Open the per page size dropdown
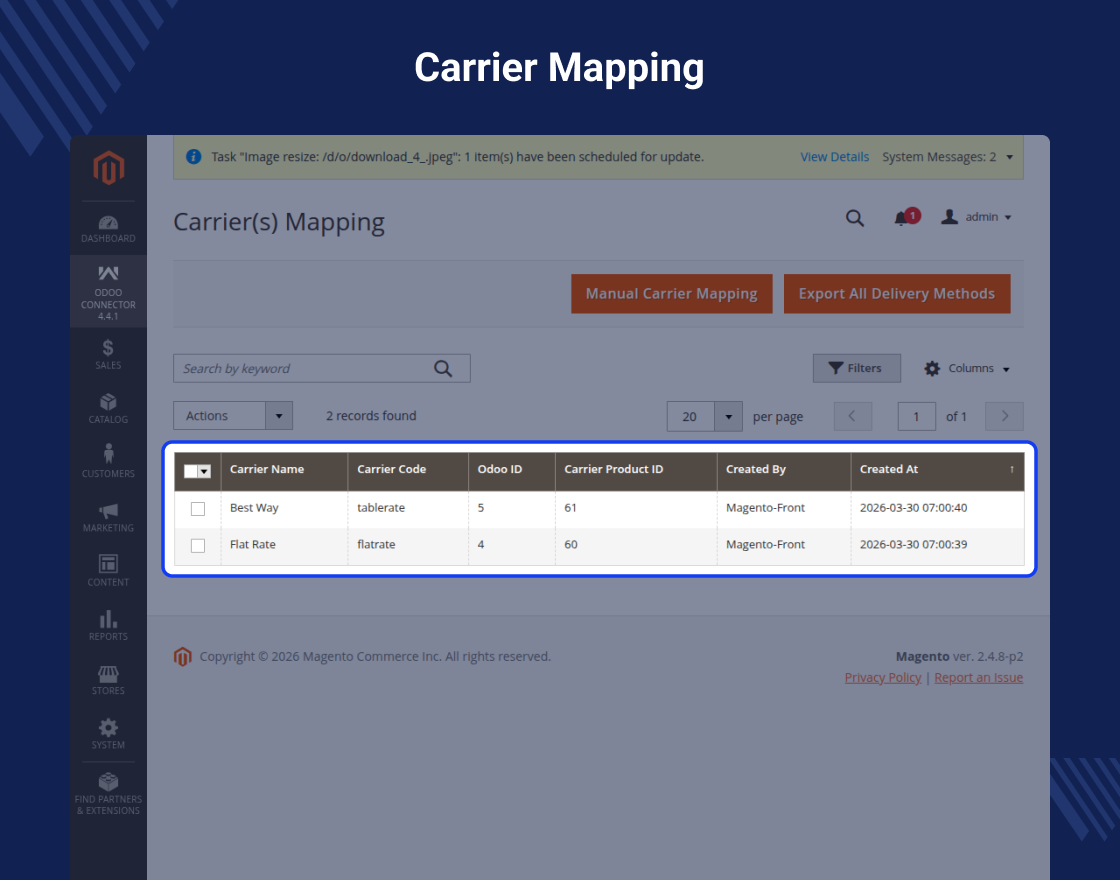Viewport: 1120px width, 880px height. tap(729, 416)
